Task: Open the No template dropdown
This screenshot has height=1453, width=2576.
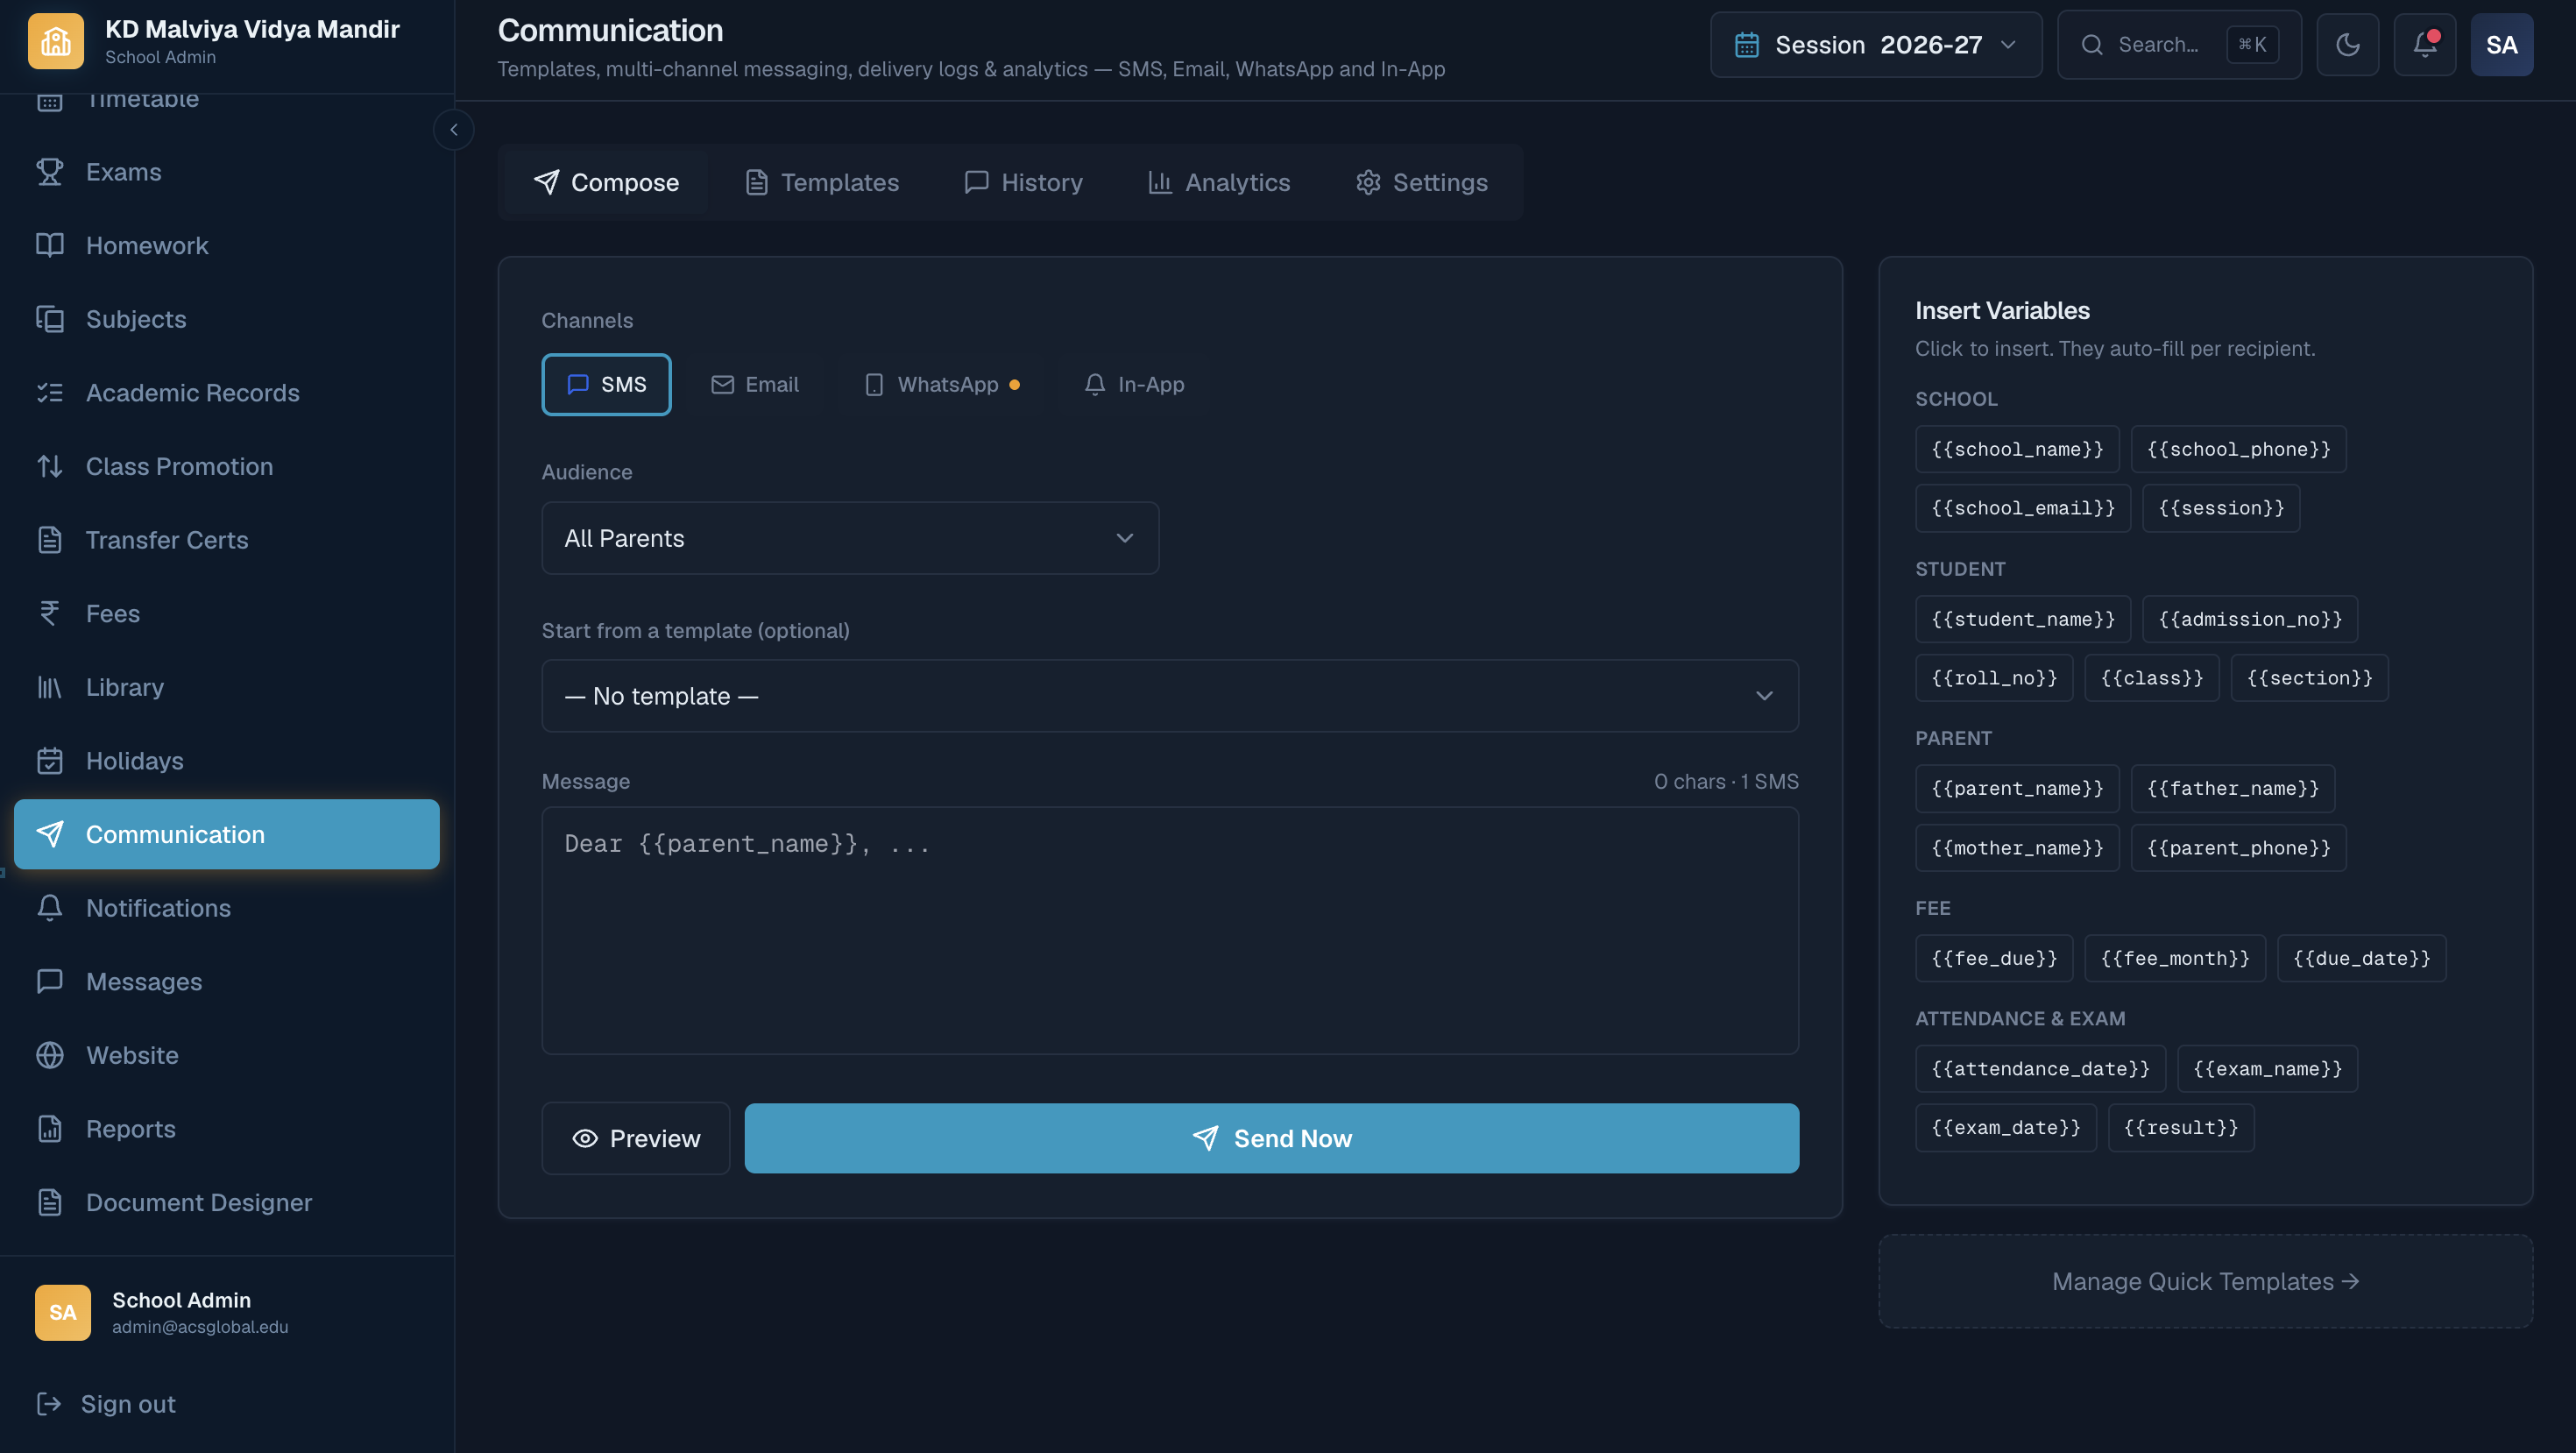Action: point(1170,696)
